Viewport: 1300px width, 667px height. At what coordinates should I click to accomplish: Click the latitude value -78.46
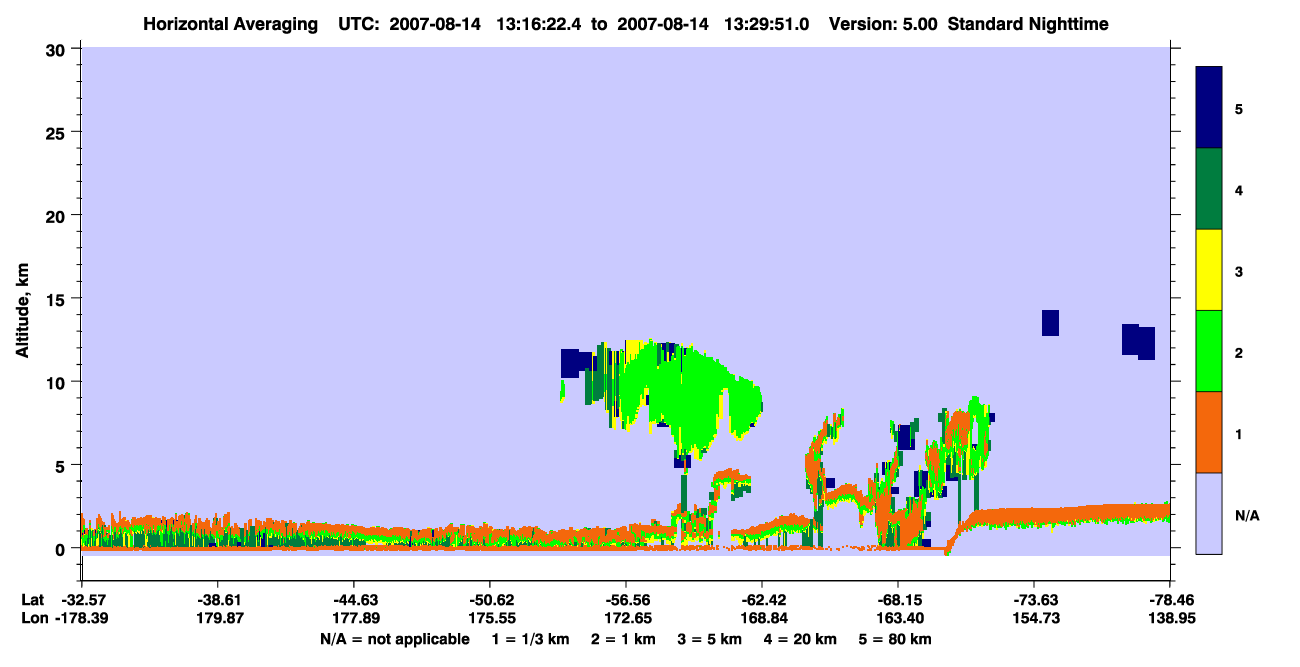pos(1170,600)
